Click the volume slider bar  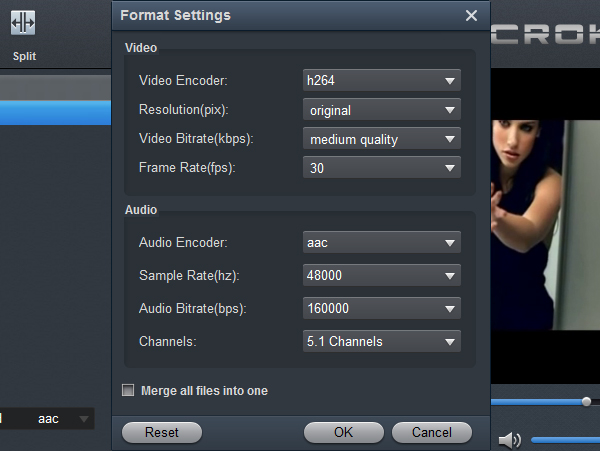565,439
